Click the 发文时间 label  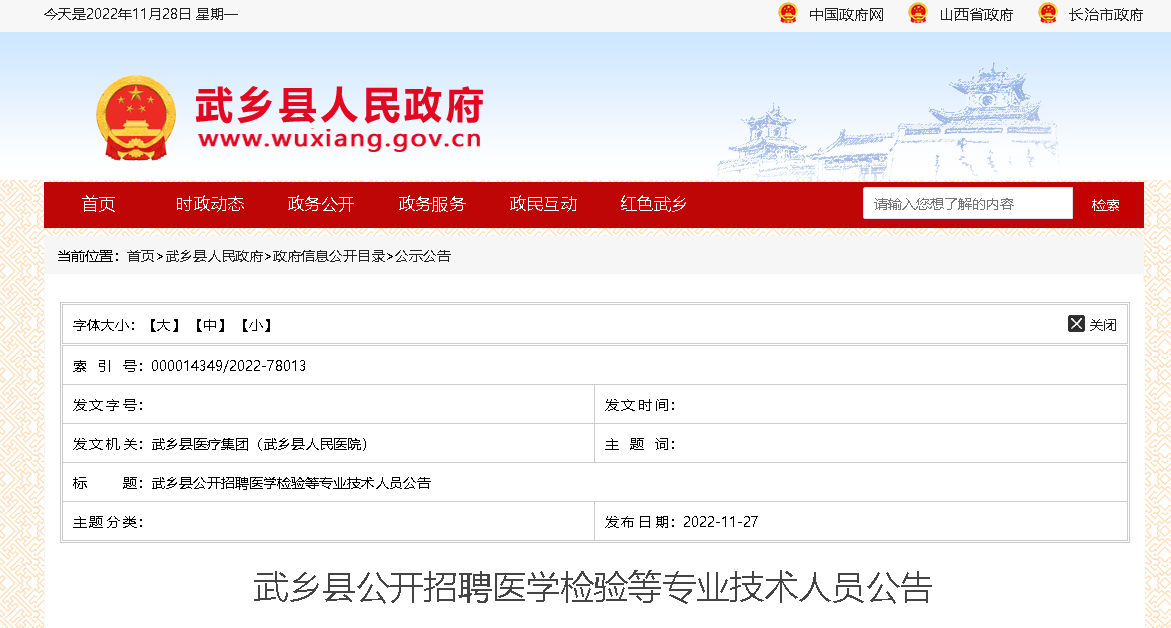pyautogui.click(x=640, y=405)
